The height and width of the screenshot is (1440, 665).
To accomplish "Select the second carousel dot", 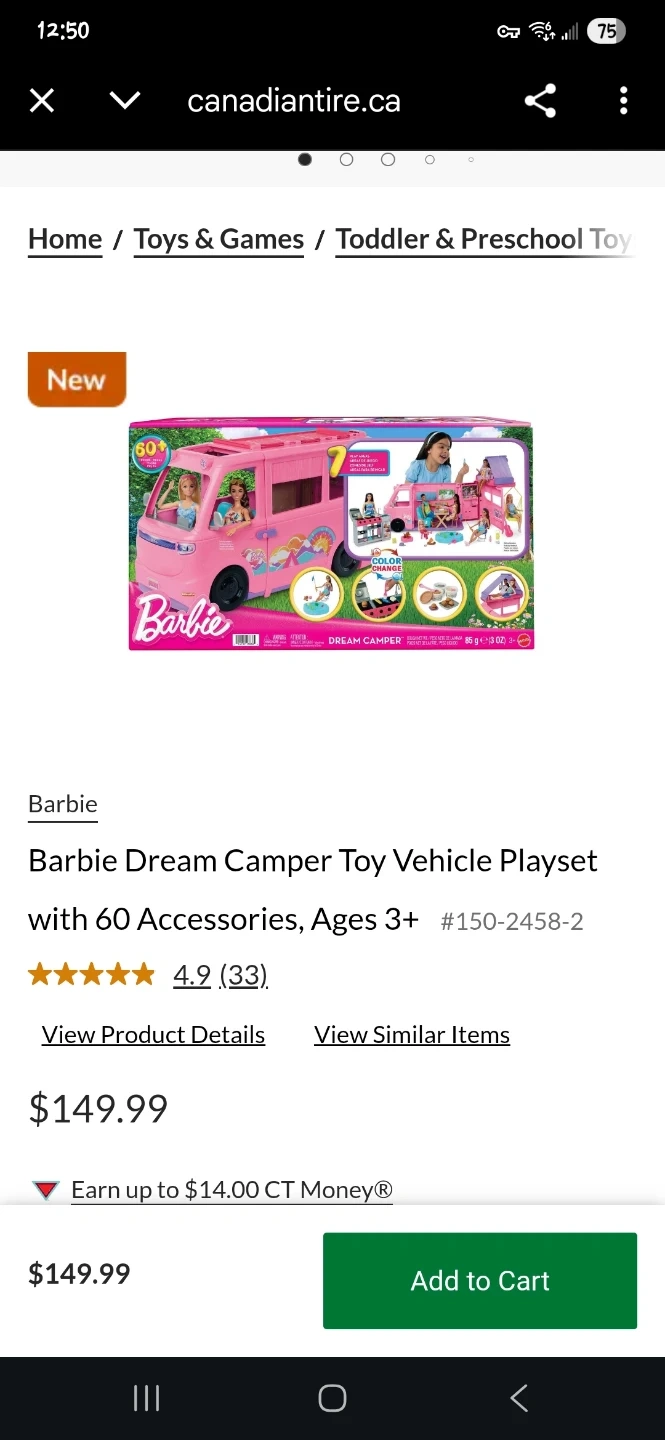I will (x=346, y=160).
